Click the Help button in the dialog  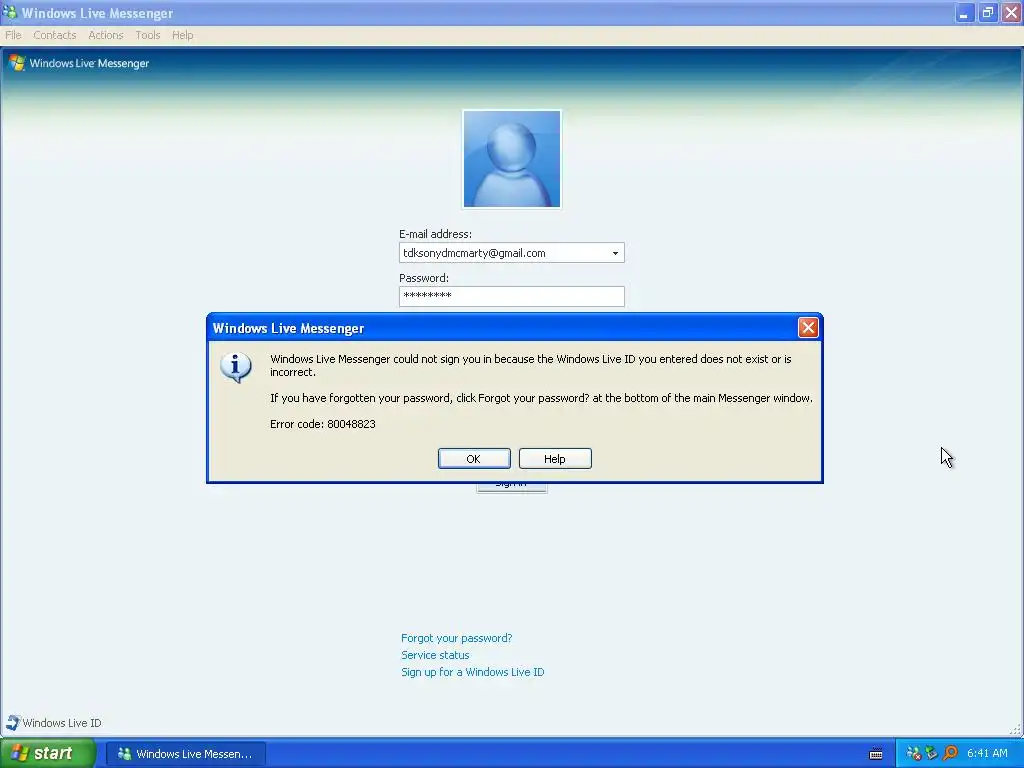555,458
